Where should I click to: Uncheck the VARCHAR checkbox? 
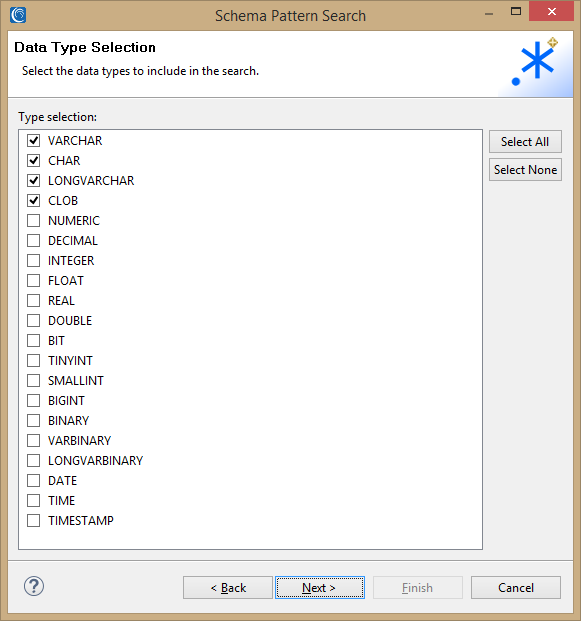[33, 141]
